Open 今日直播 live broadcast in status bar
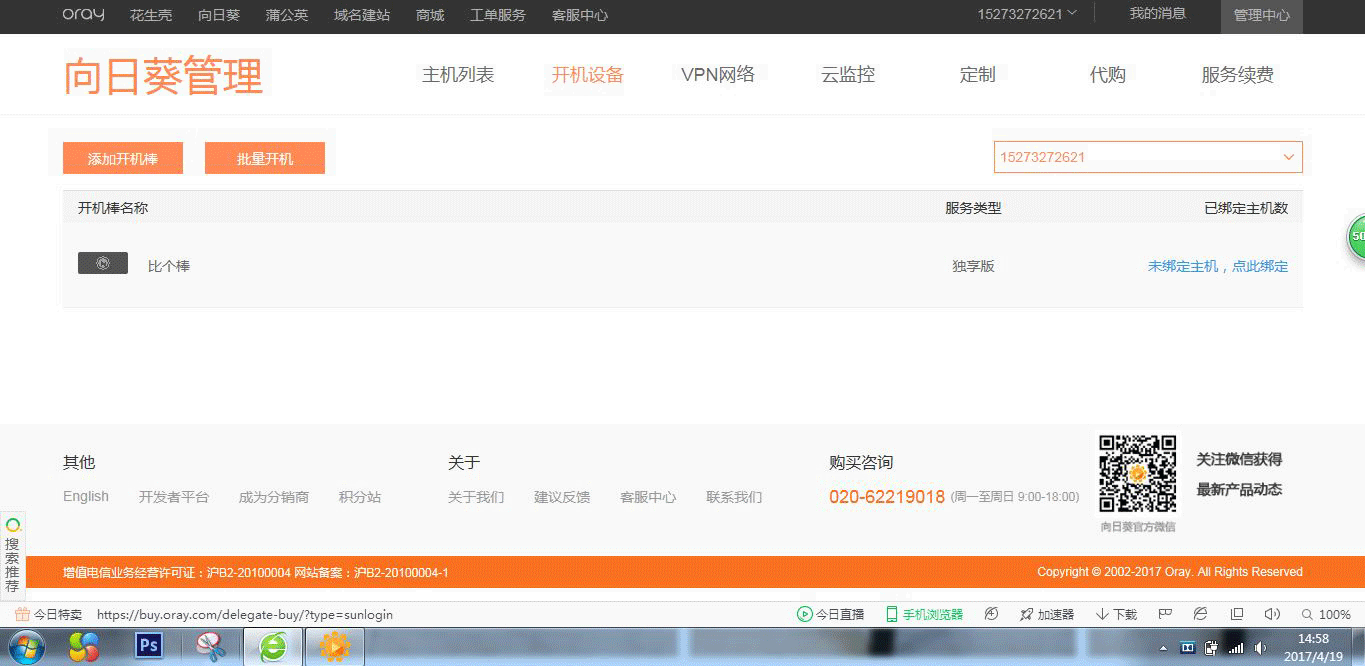Viewport: 1365px width, 666px height. pos(830,614)
